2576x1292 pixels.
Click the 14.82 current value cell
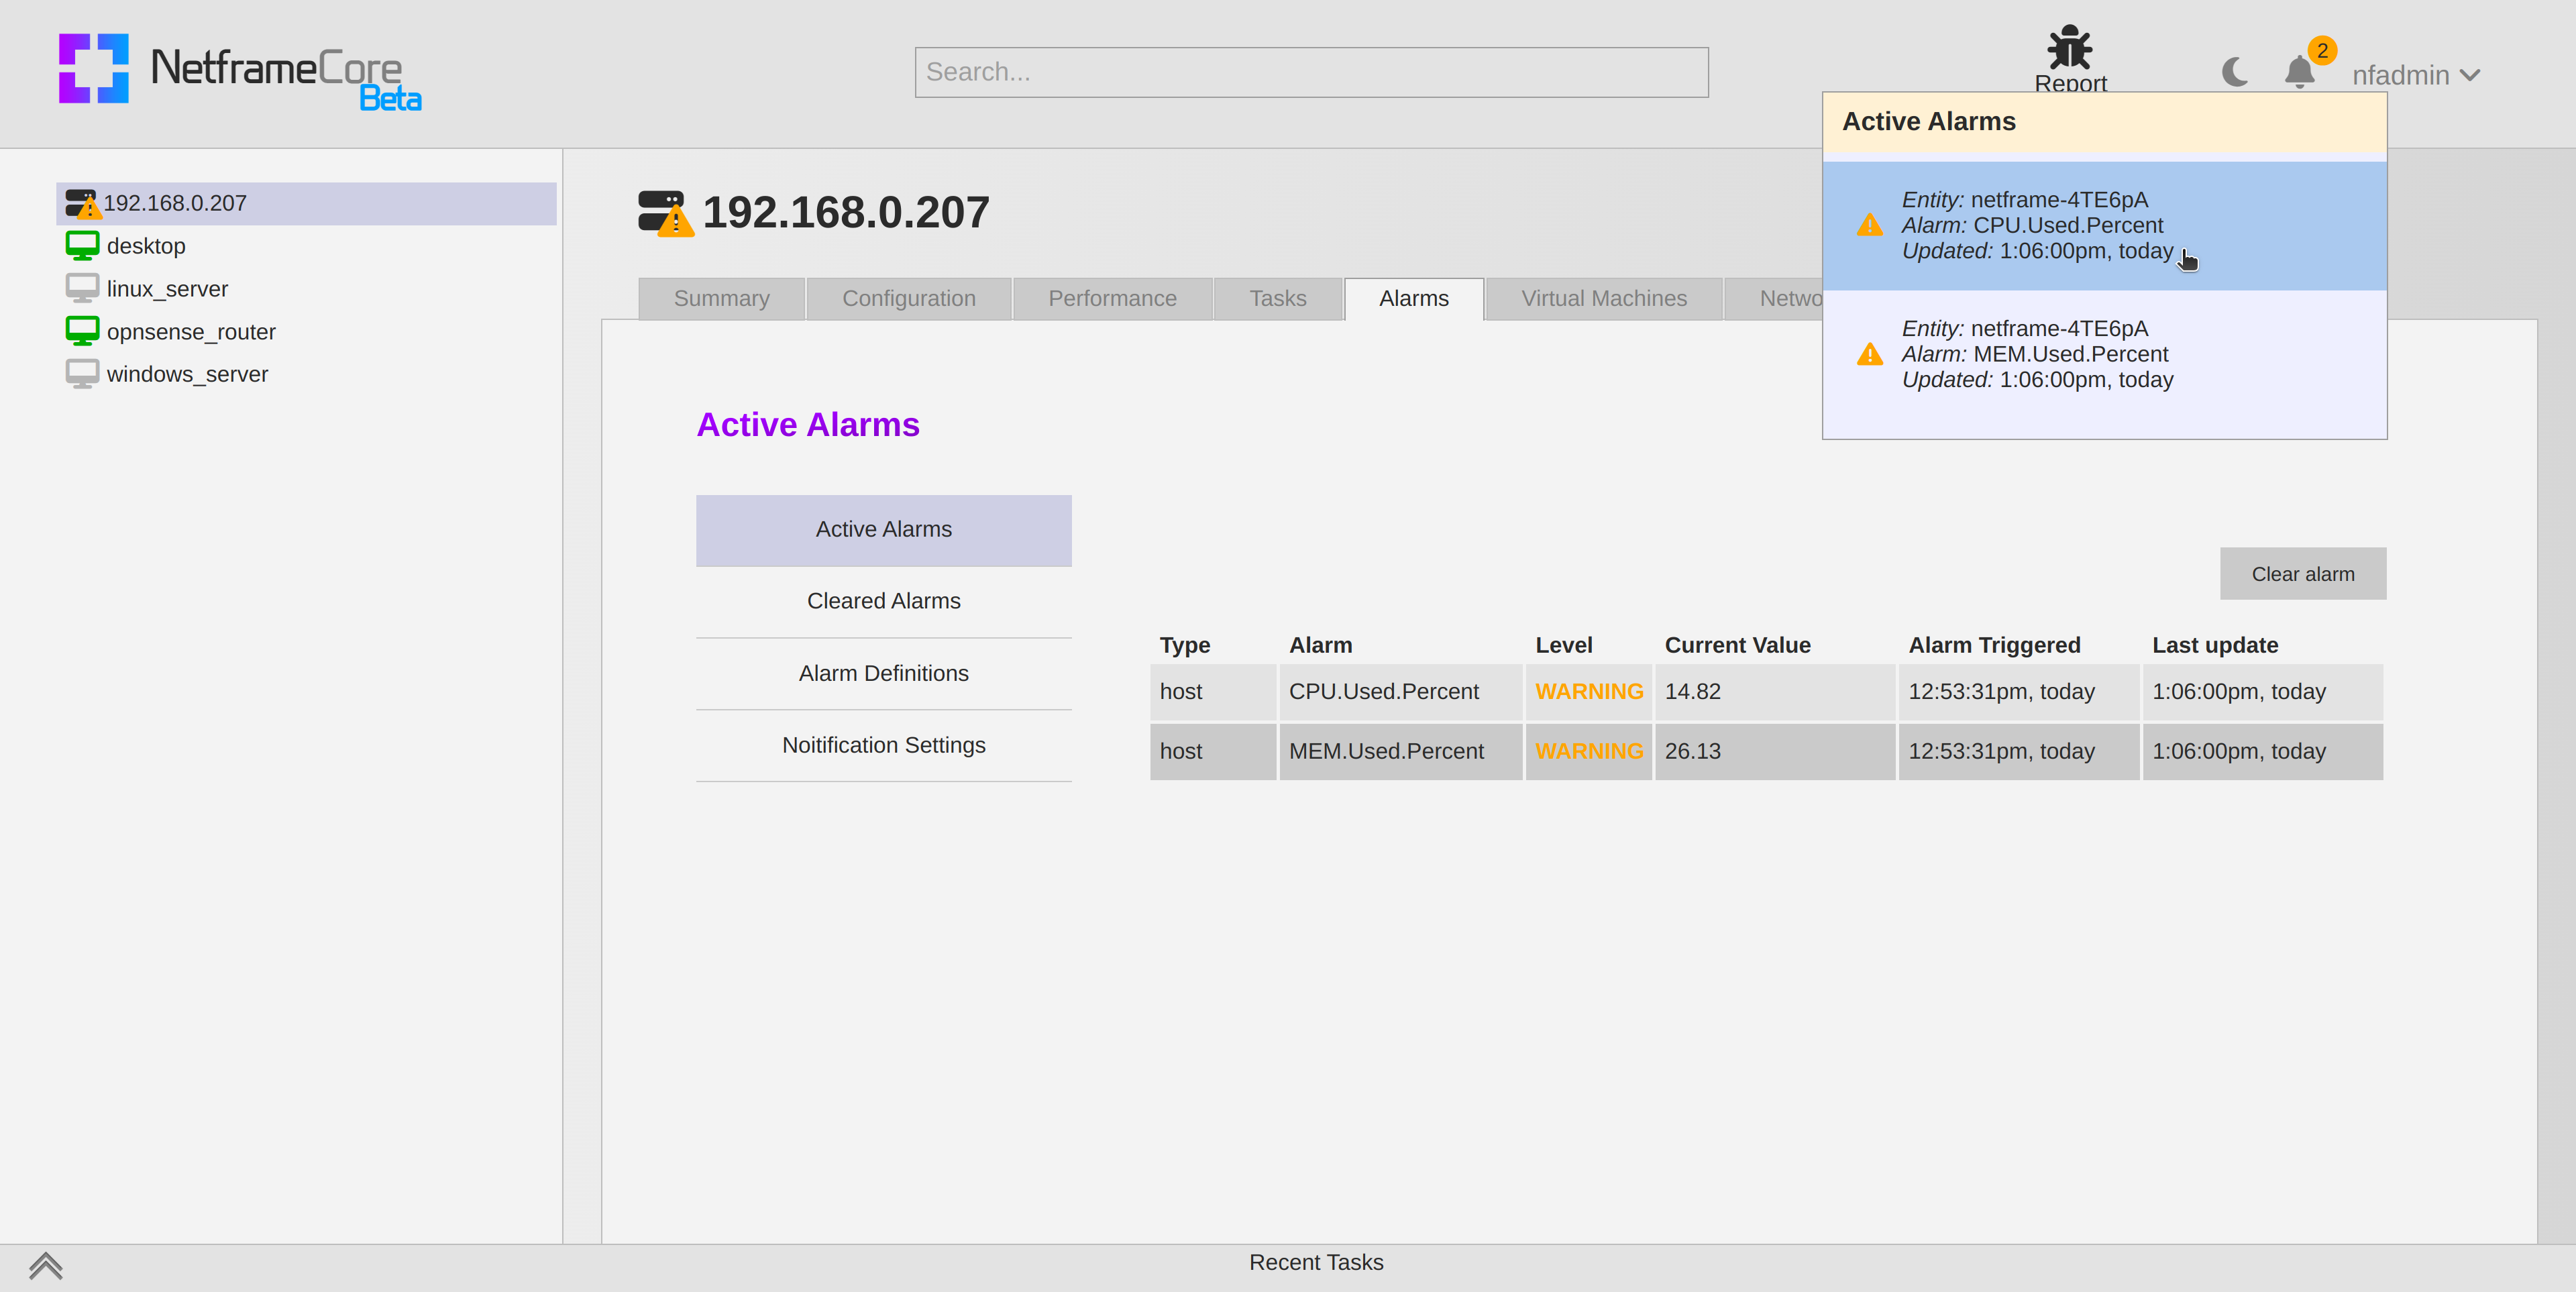coord(1774,692)
